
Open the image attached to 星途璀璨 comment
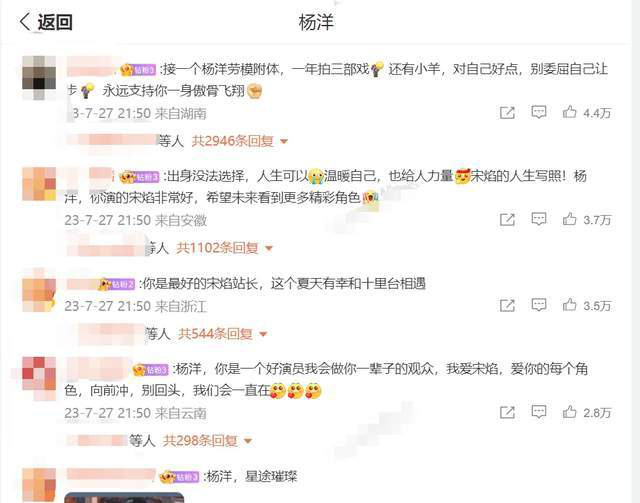click(x=124, y=498)
